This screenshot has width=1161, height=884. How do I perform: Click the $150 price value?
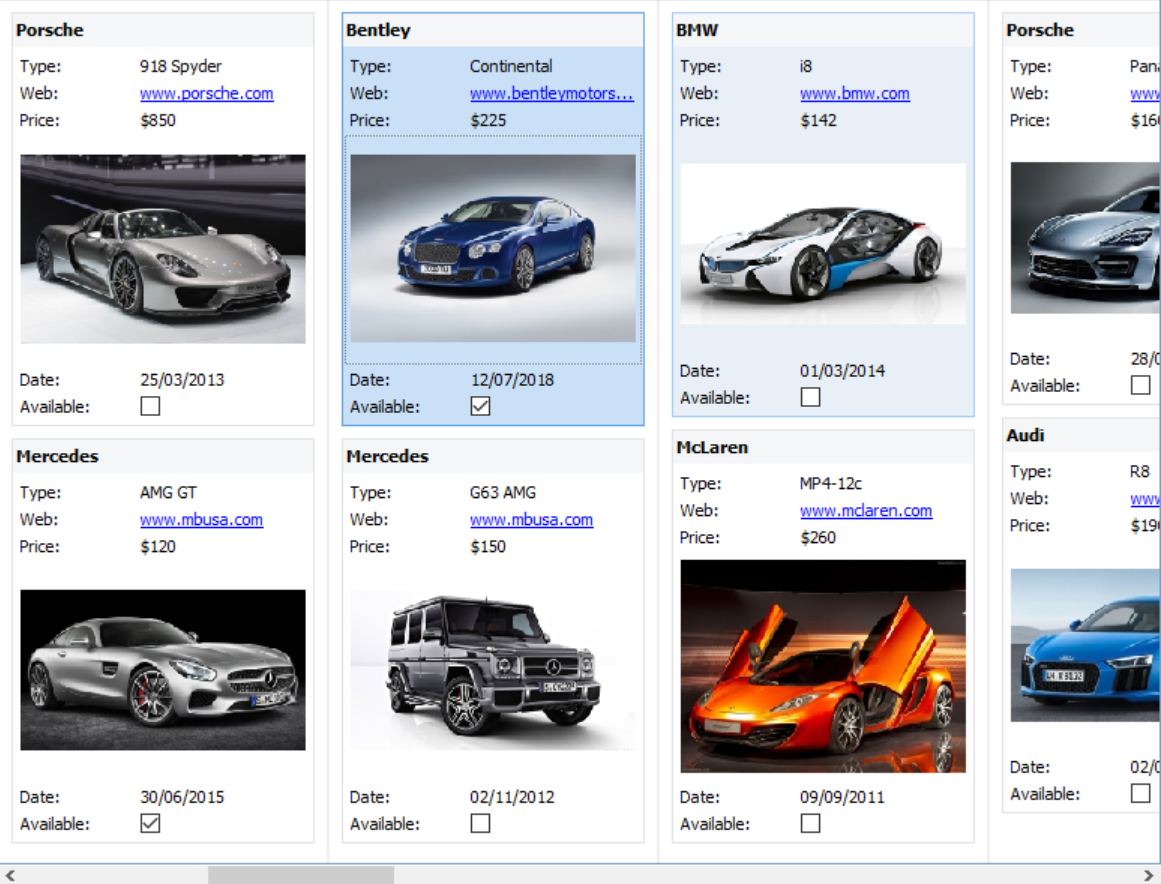click(x=488, y=546)
